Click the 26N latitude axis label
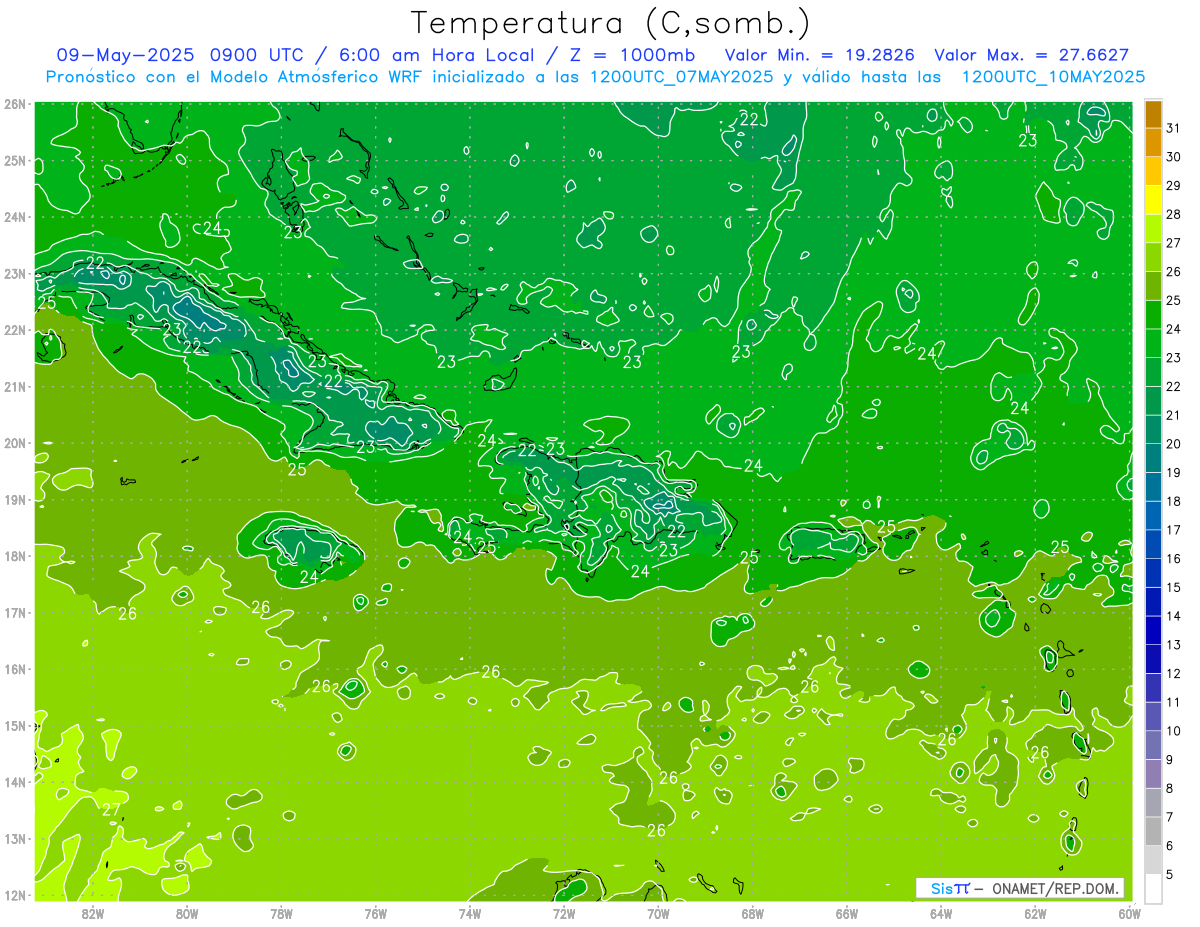Screen dimensions: 1200x927 pos(14,104)
